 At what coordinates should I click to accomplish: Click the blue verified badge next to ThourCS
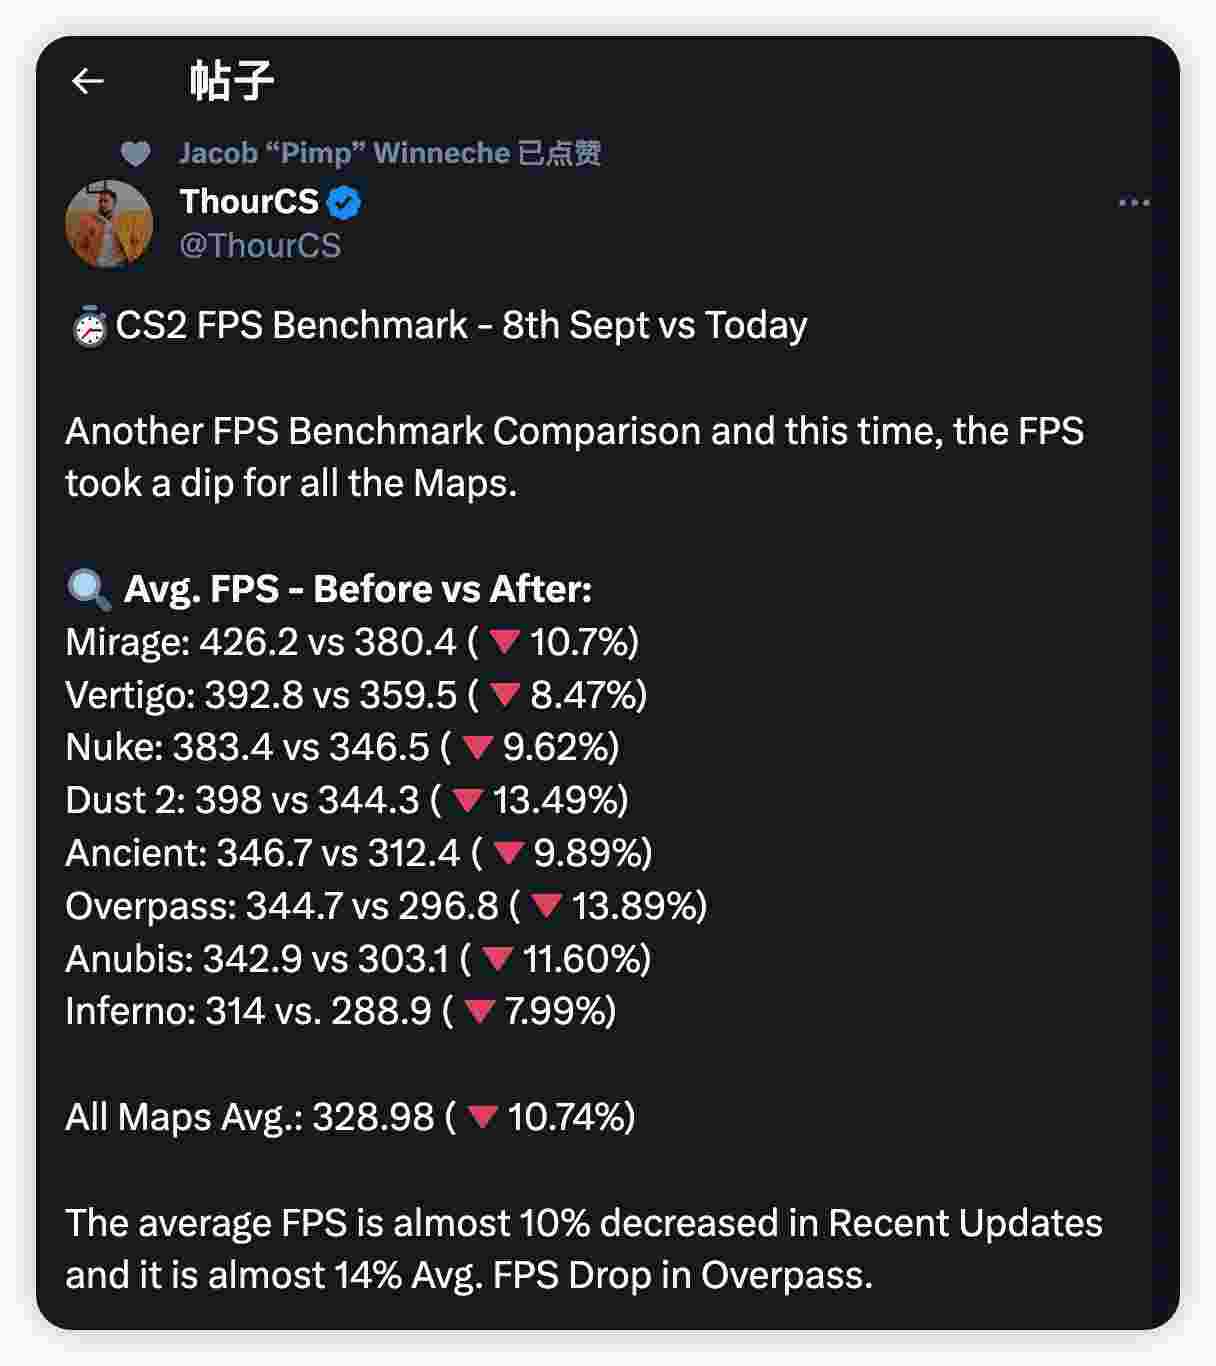(x=344, y=203)
